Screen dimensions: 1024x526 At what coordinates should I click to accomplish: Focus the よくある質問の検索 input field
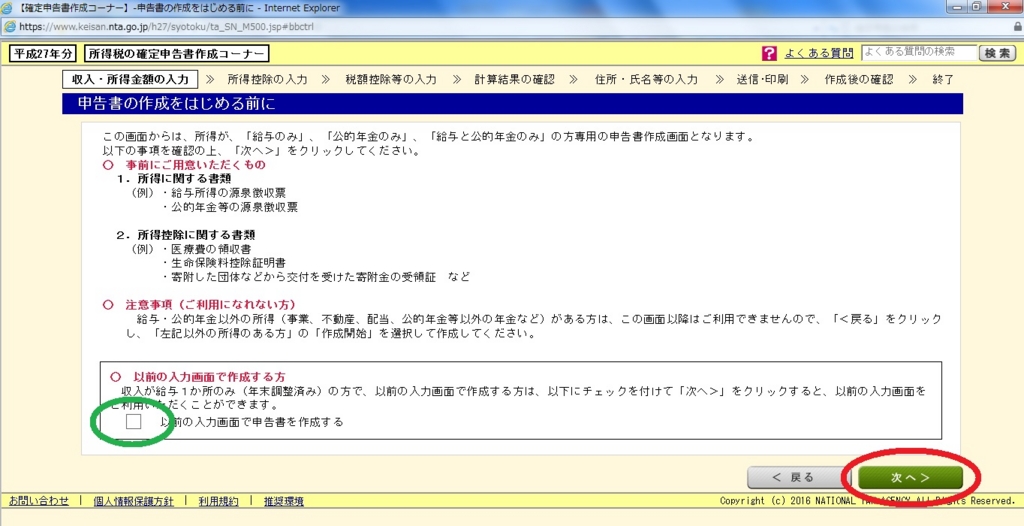point(920,52)
